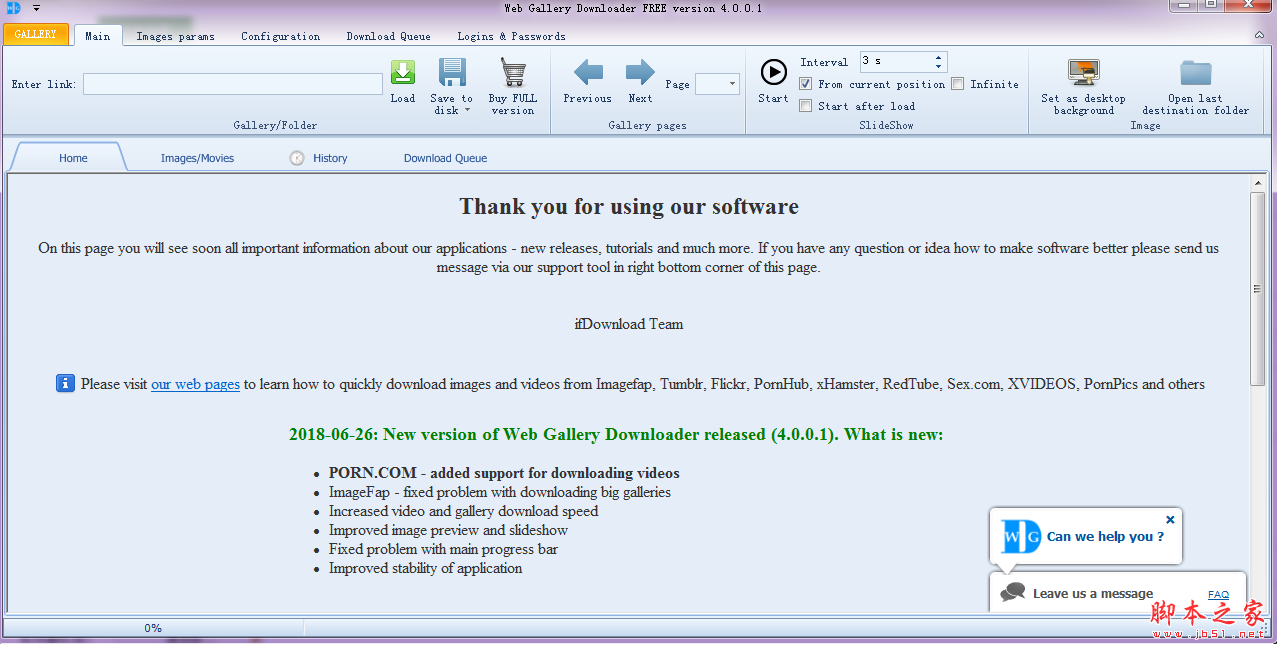Select the Load gallery icon
This screenshot has height=645, width=1277.
403,72
